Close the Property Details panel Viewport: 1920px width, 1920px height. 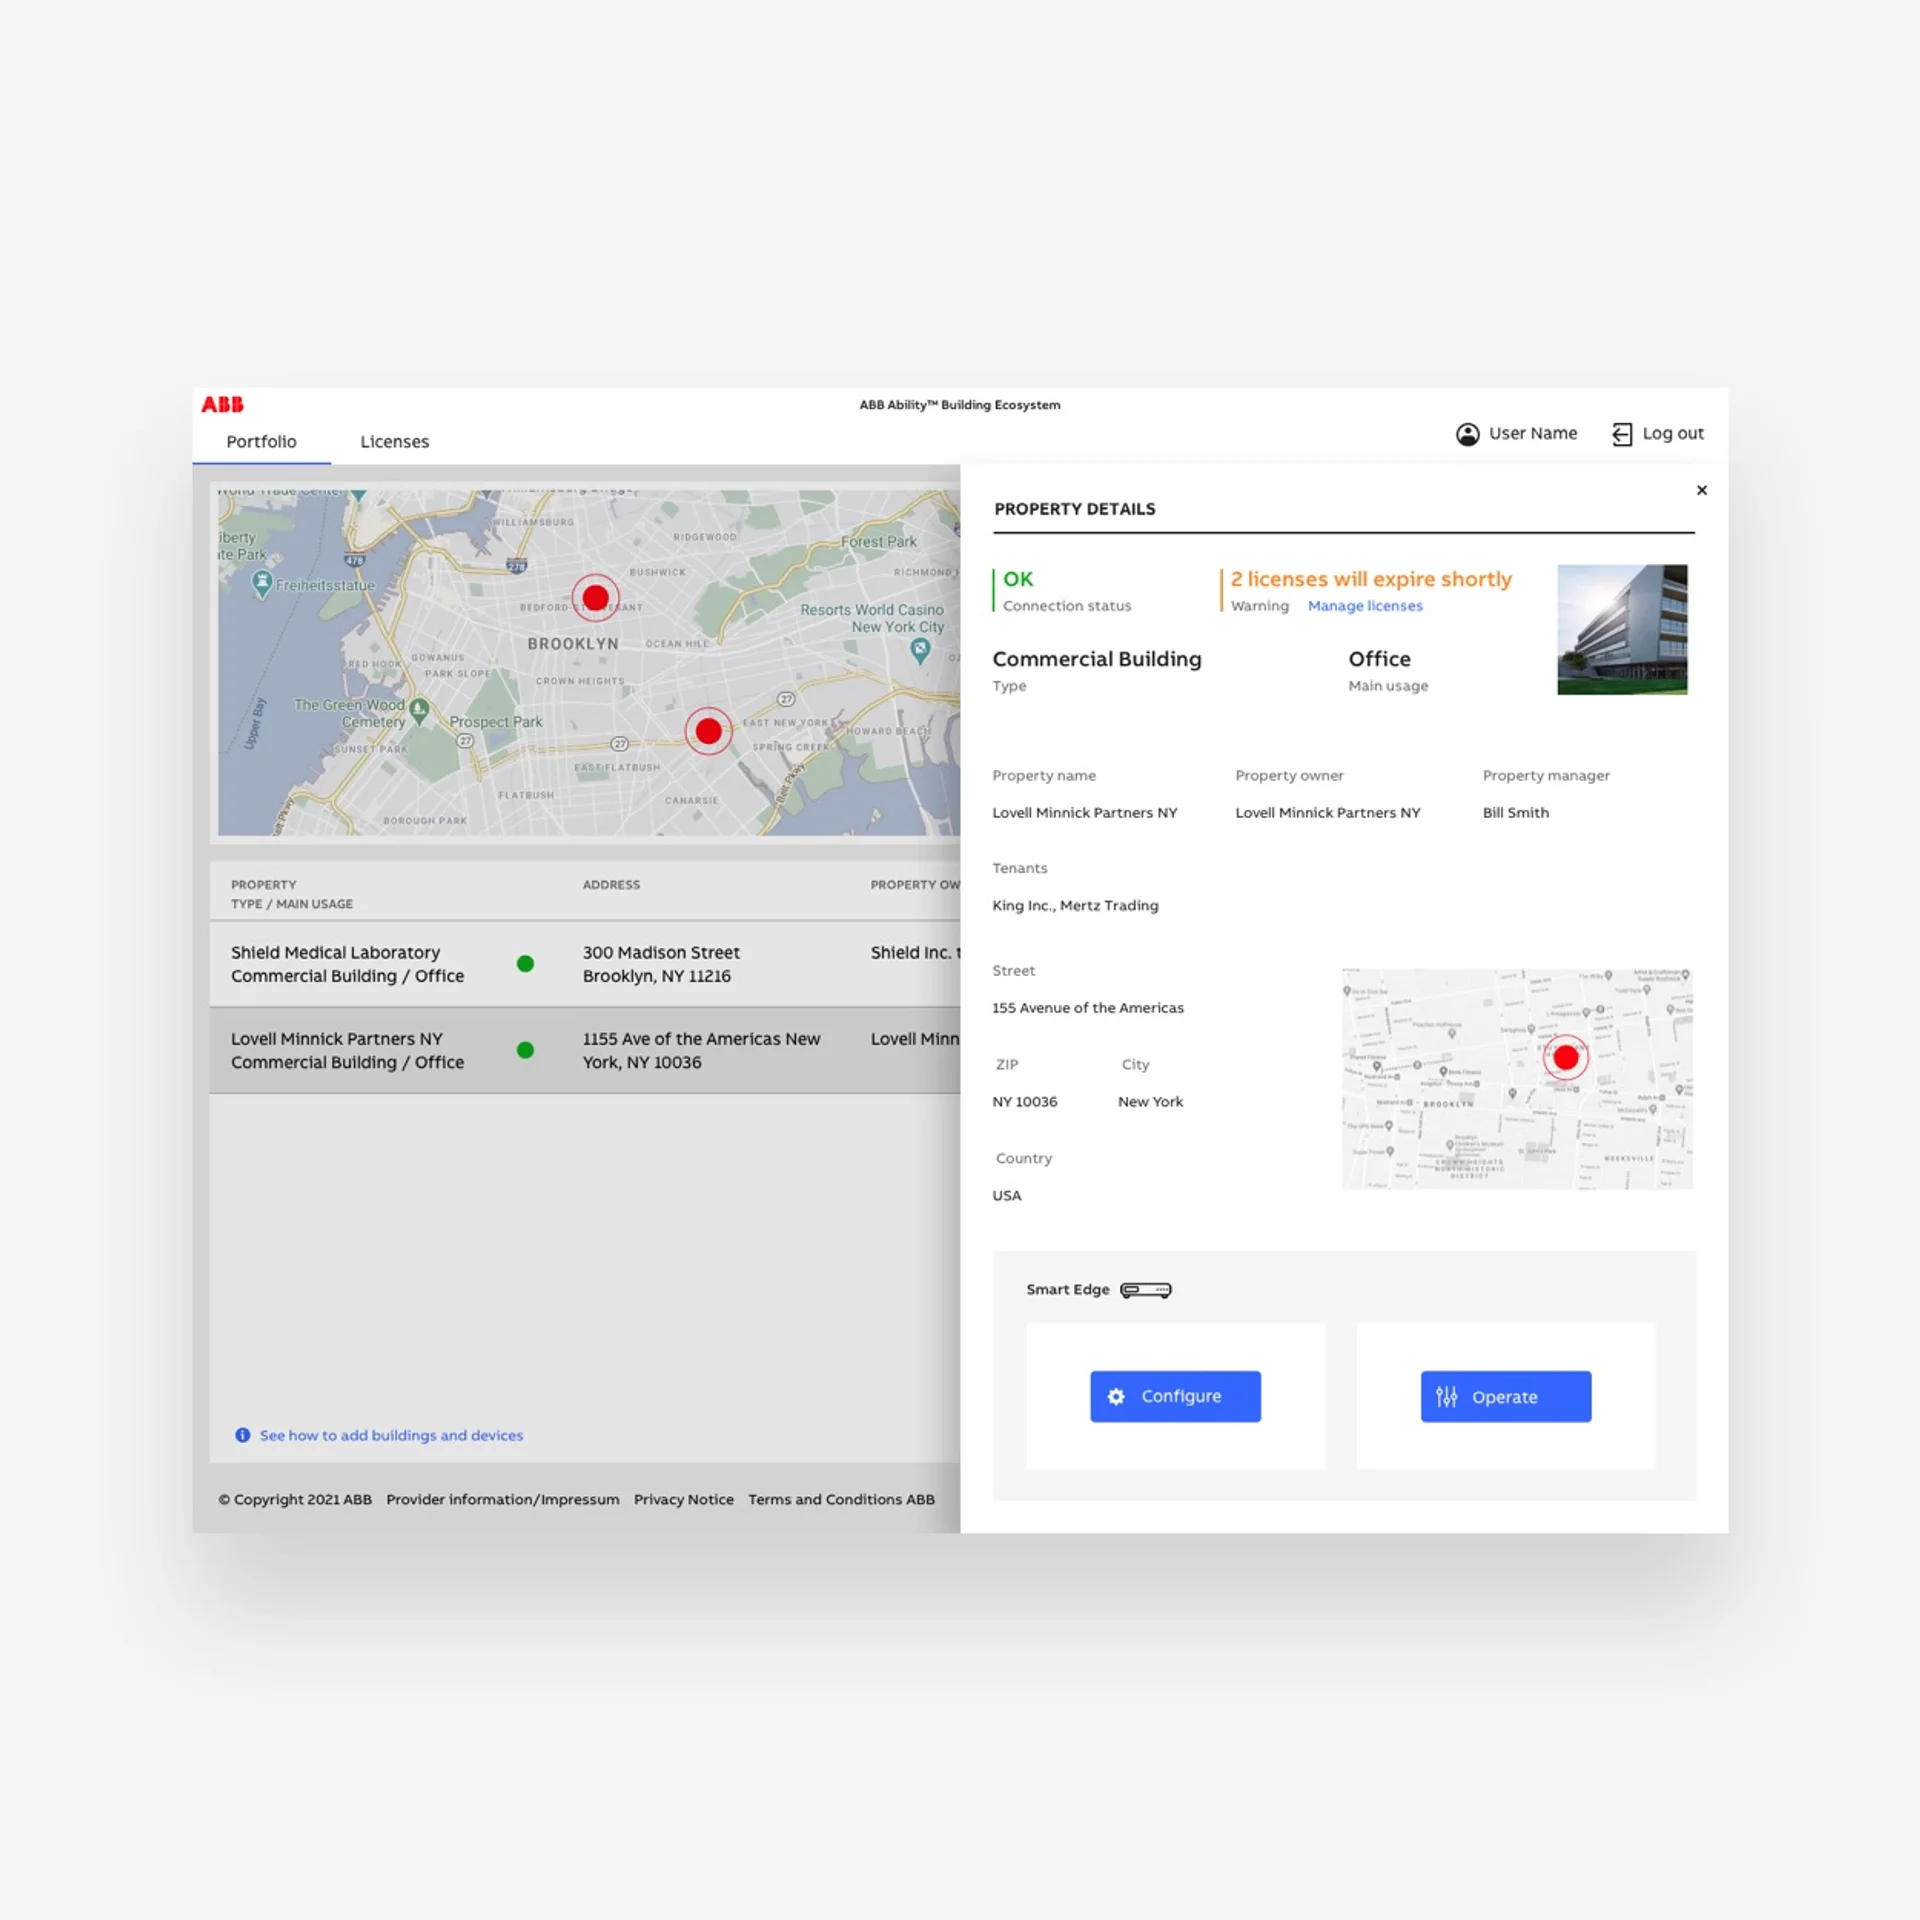1701,490
